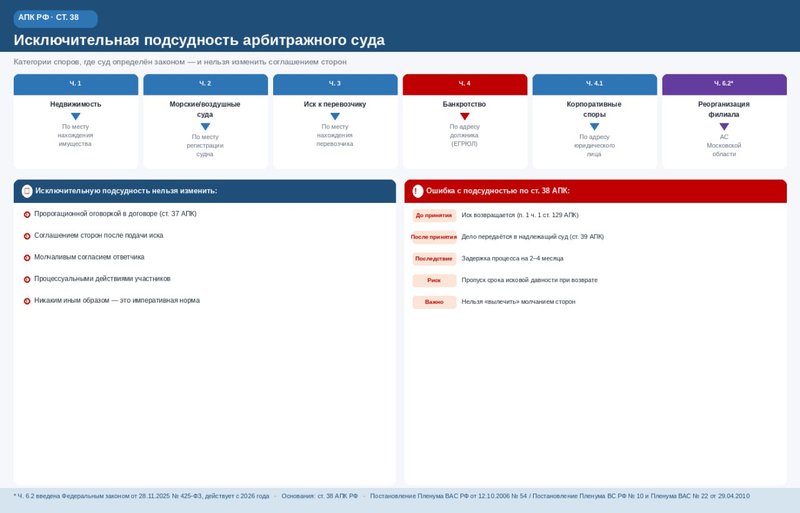Click the line Соглашением сторон после подачи иска
Image resolution: width=800 pixels, height=513 pixels.
(x=99, y=235)
